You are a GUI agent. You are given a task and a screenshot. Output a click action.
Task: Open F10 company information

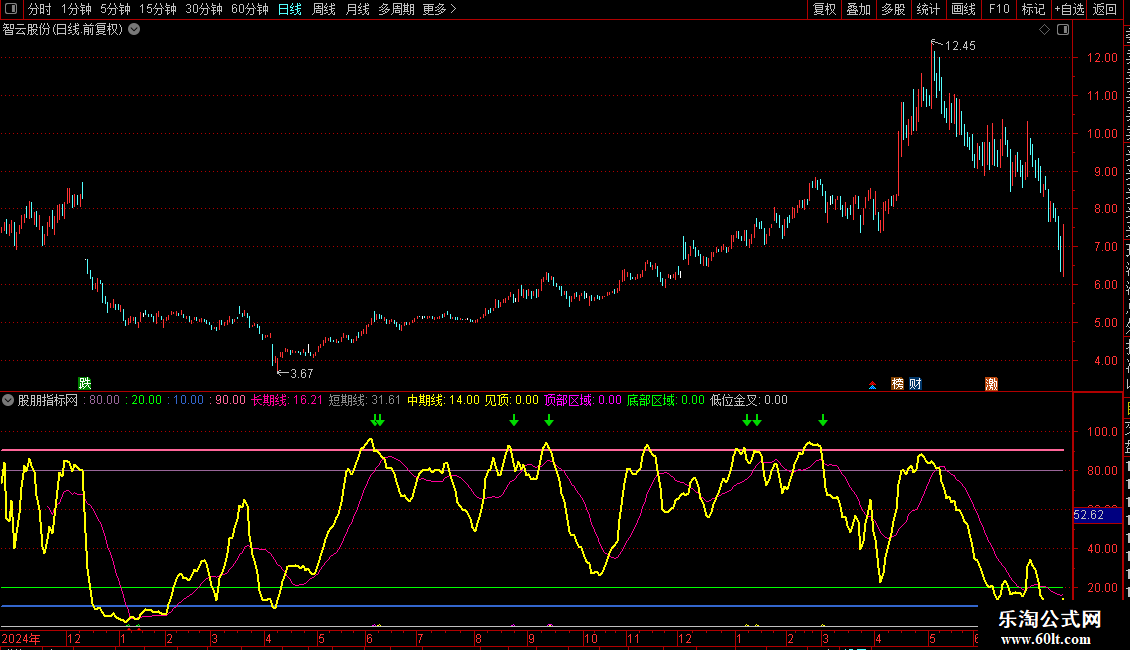(x=999, y=9)
